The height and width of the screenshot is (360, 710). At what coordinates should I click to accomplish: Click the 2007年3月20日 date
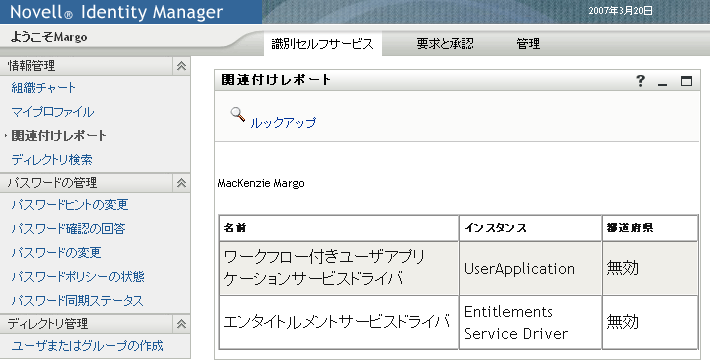(620, 11)
